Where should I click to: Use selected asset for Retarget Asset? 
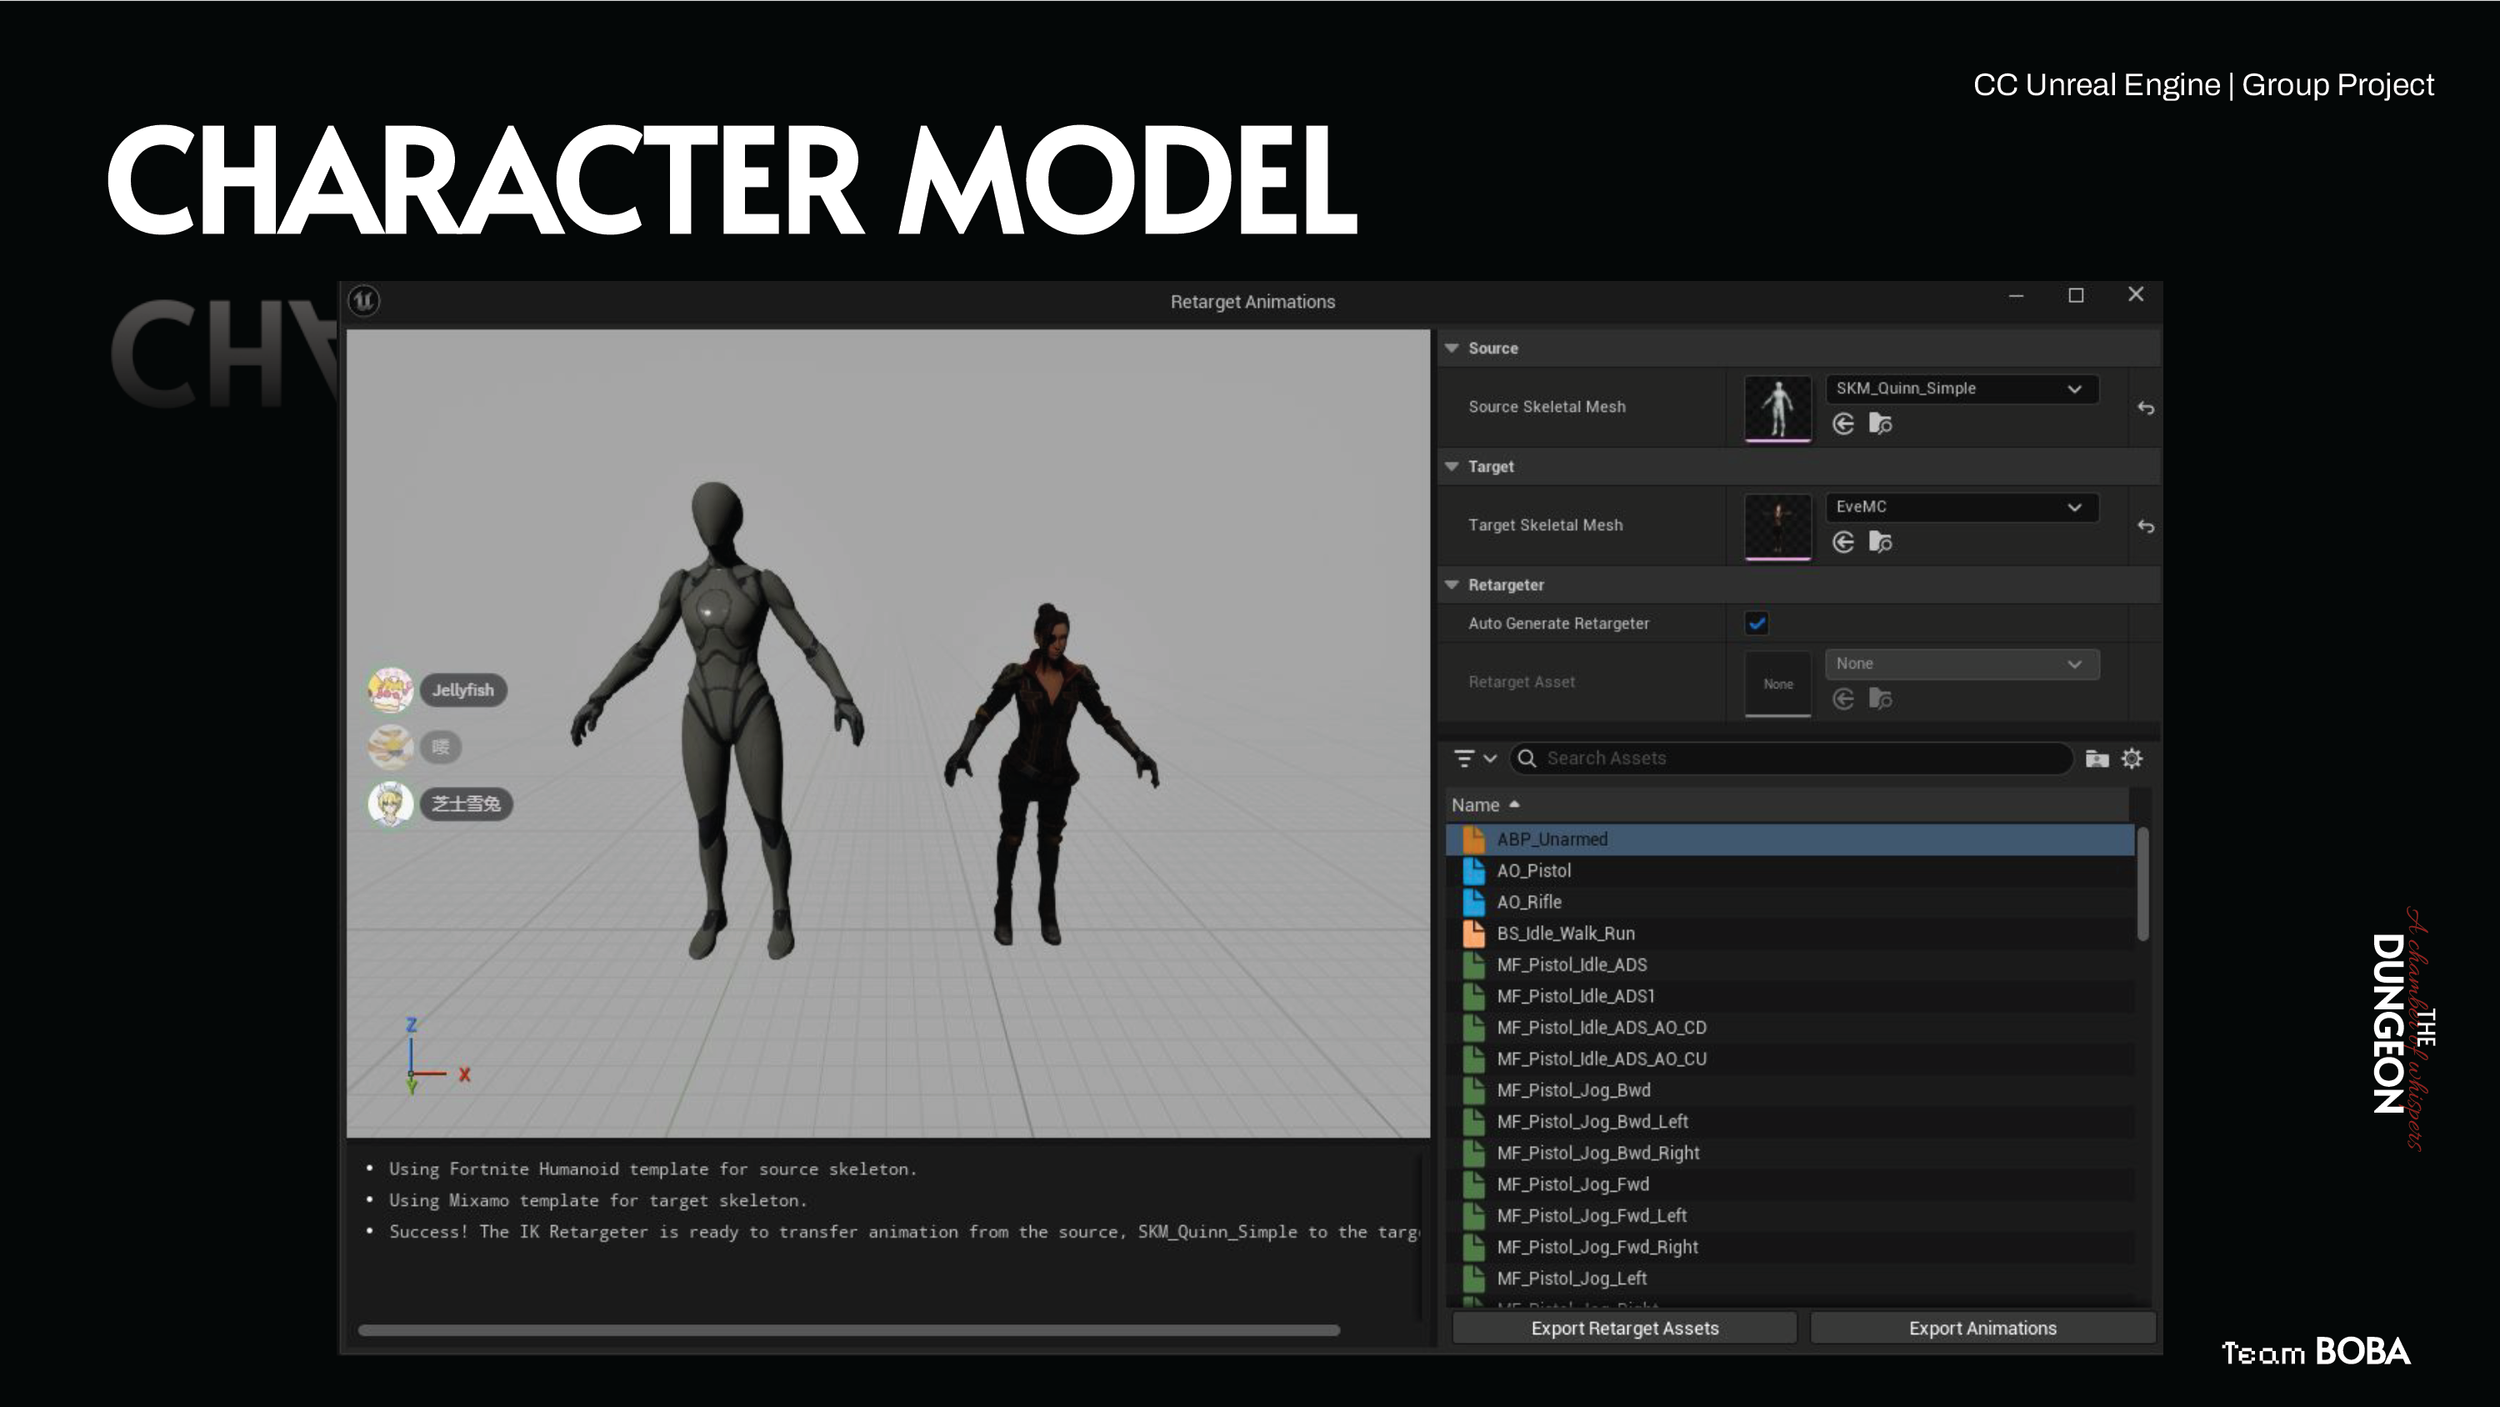pos(1843,699)
